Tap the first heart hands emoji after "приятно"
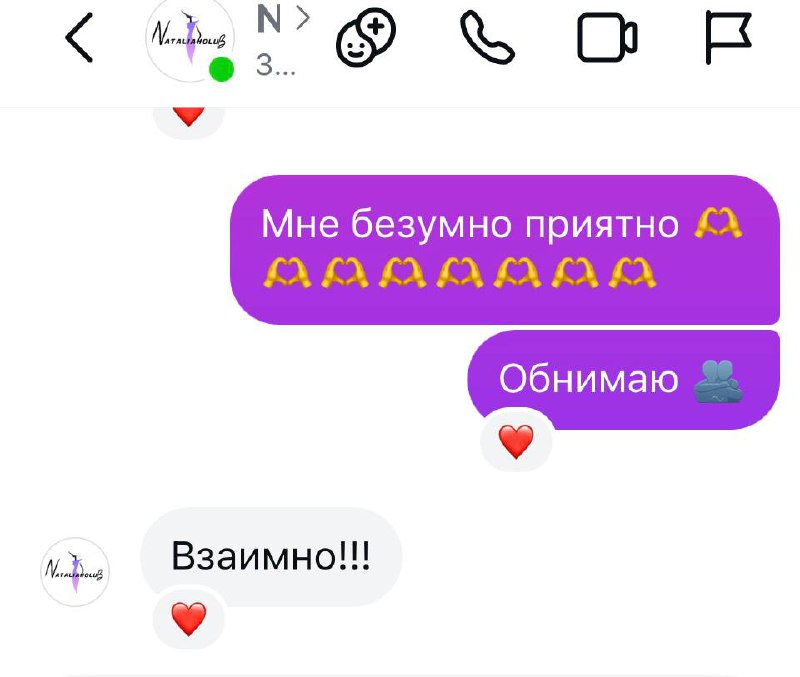800x677 pixels. (718, 223)
